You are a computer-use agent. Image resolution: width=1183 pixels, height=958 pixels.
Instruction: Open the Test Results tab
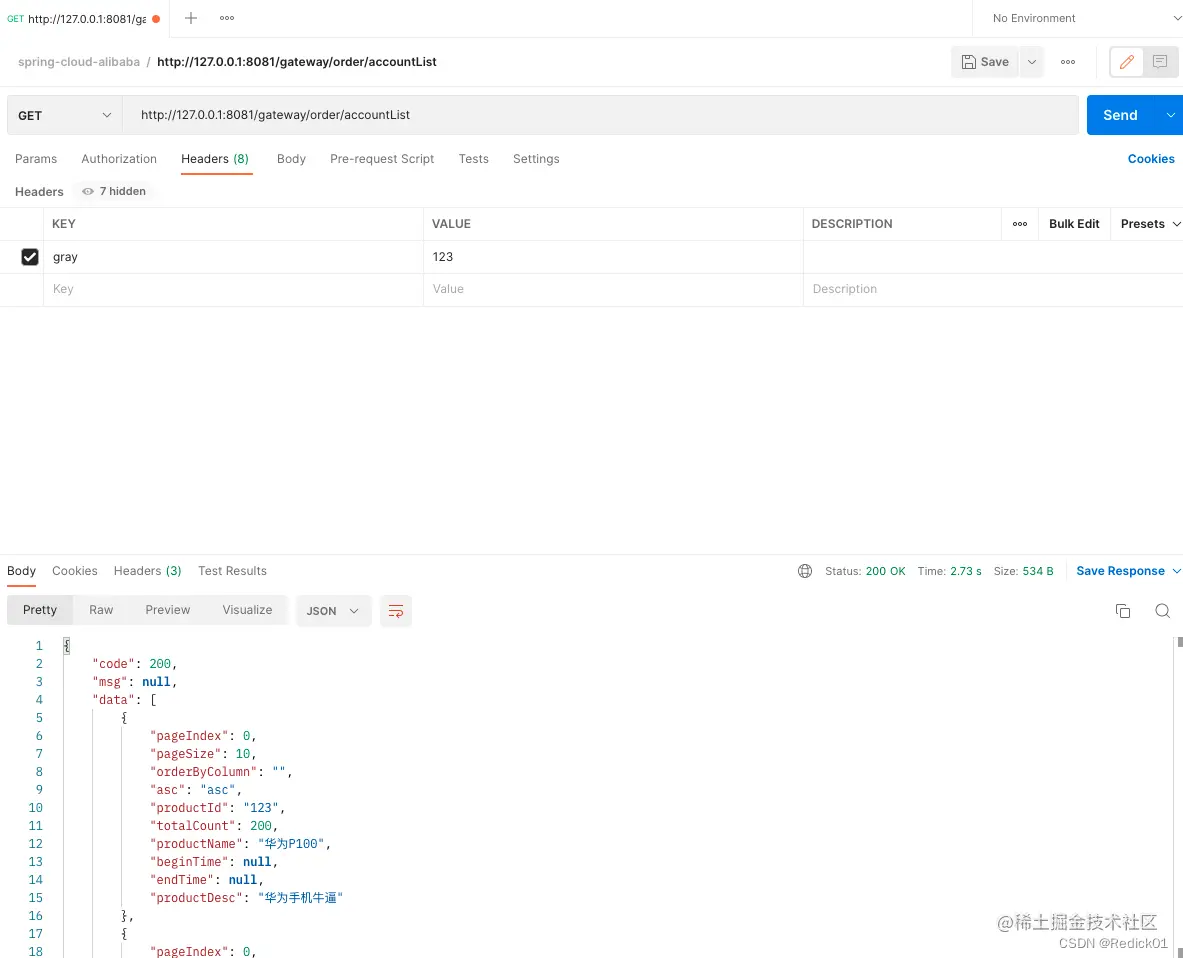[x=232, y=571]
